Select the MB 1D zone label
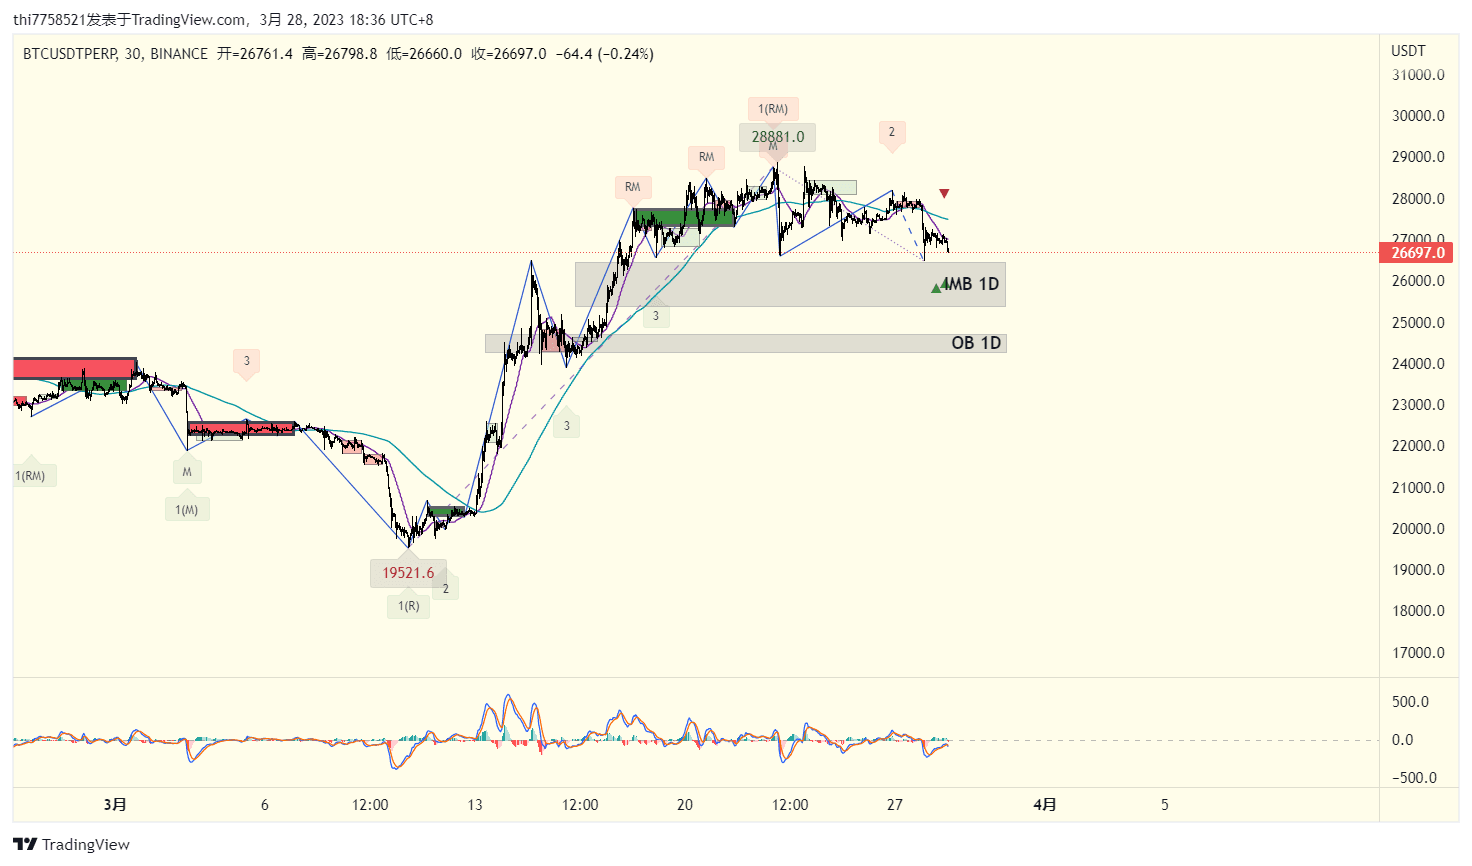This screenshot has width=1472, height=866. coord(973,284)
